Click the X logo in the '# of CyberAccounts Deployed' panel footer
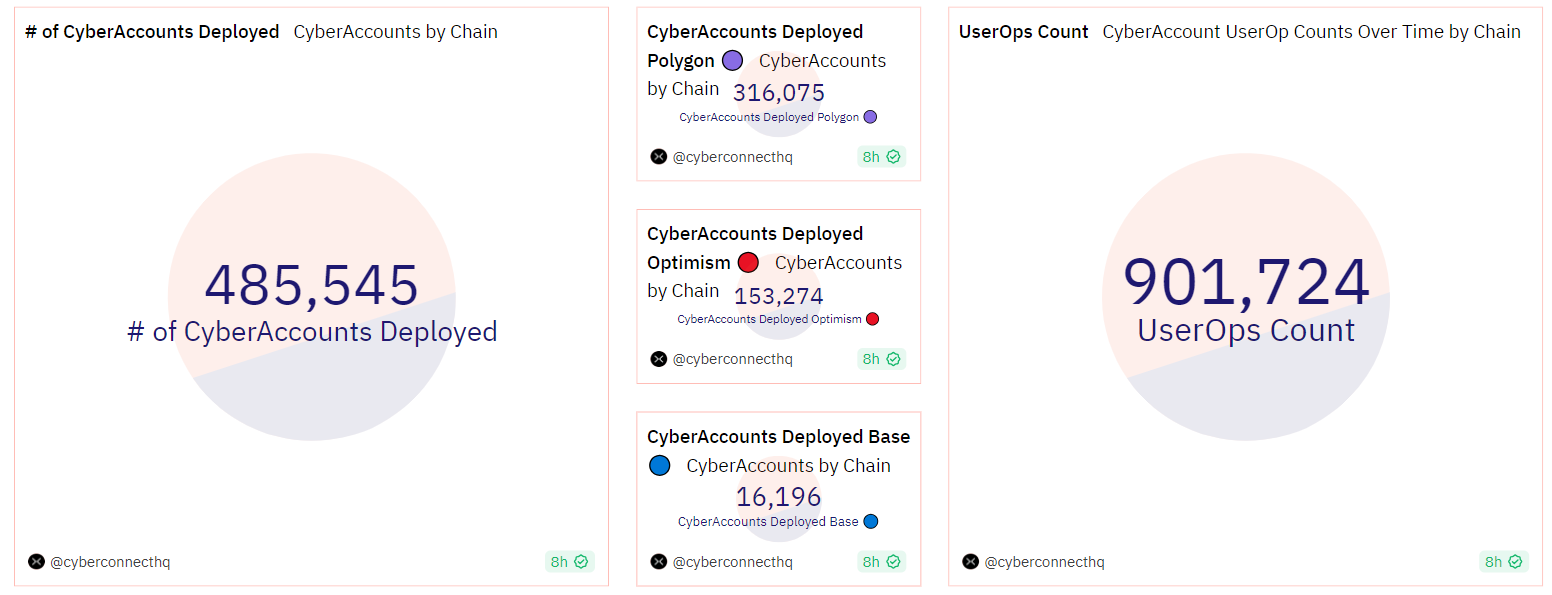This screenshot has height=595, width=1552. pyautogui.click(x=37, y=562)
